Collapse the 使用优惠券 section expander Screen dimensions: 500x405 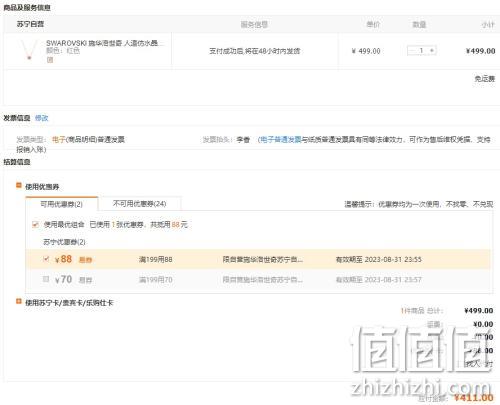[x=19, y=185]
